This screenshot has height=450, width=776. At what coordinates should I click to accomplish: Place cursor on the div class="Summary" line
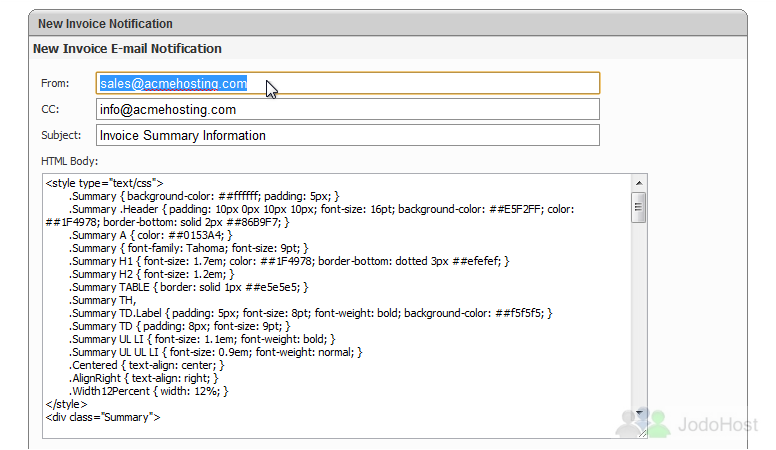[x=103, y=417]
